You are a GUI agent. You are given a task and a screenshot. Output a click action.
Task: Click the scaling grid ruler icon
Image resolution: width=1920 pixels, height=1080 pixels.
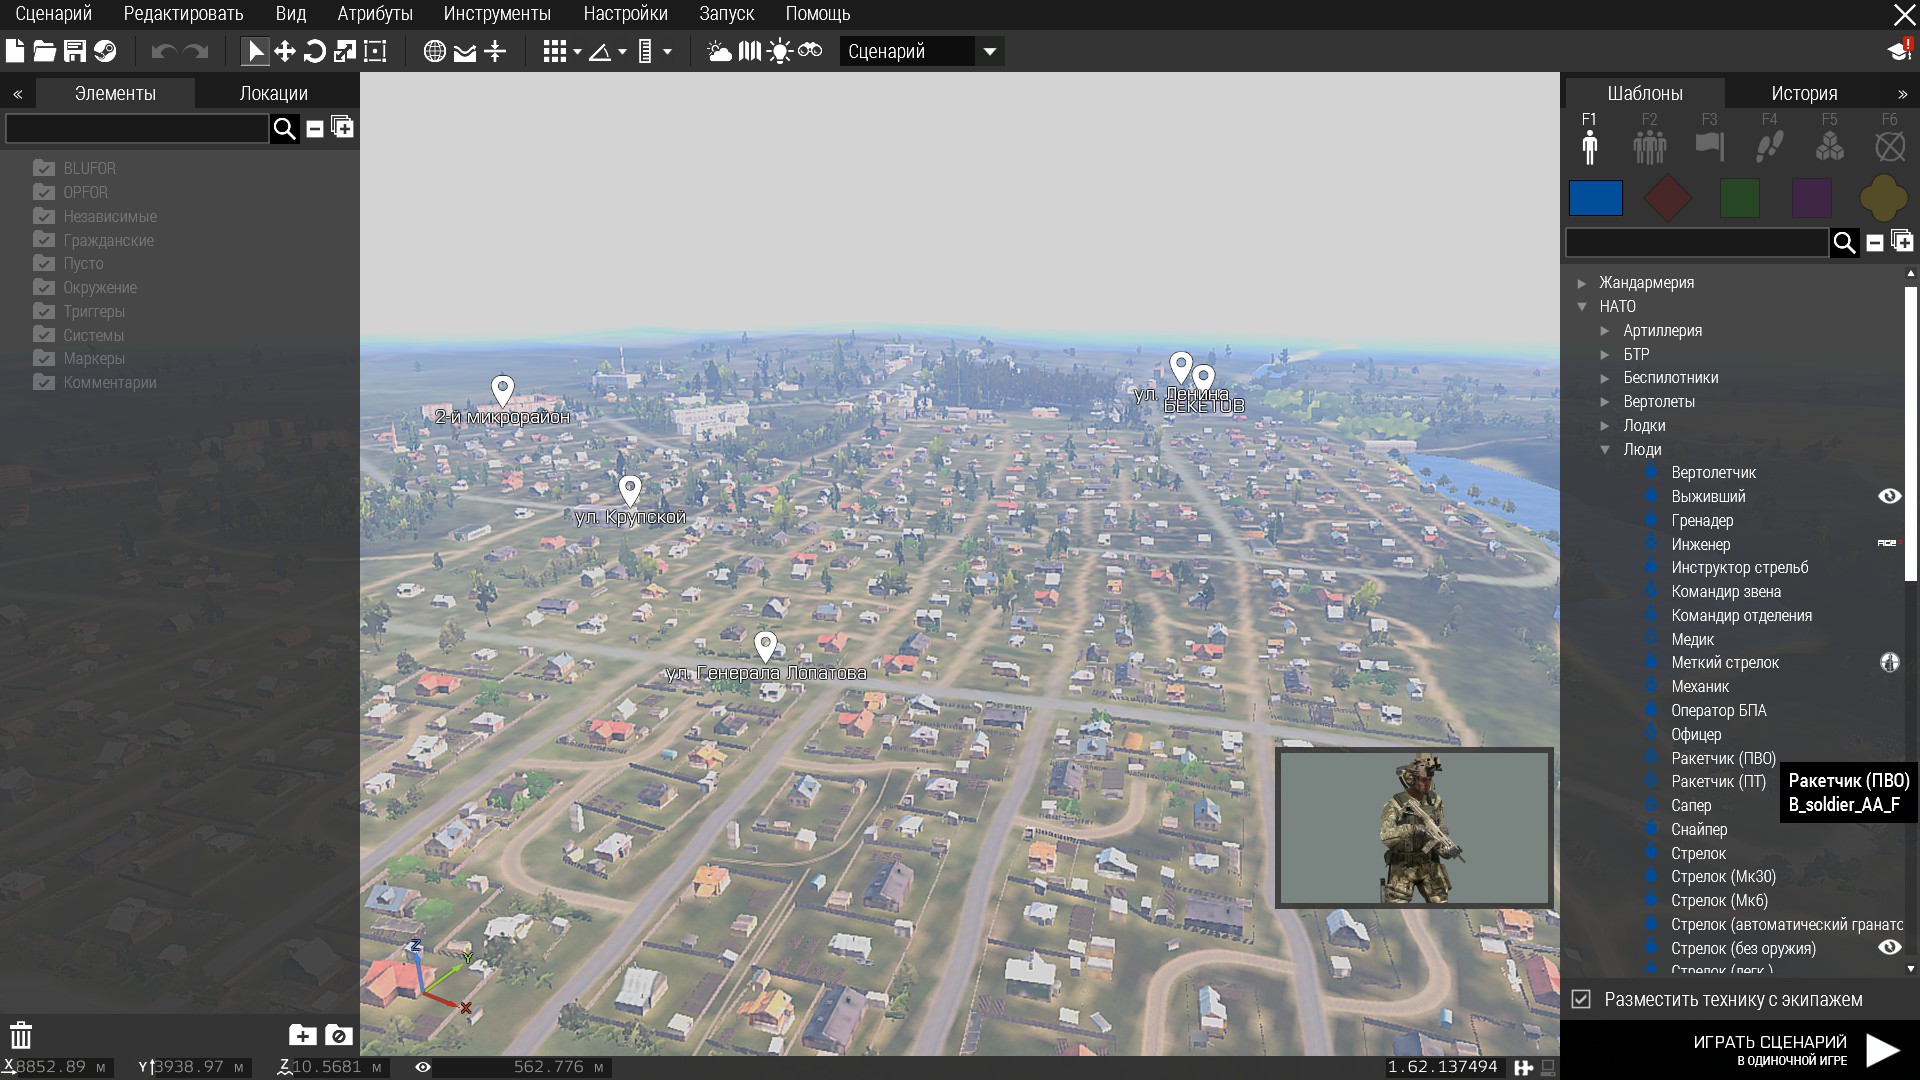pyautogui.click(x=645, y=51)
